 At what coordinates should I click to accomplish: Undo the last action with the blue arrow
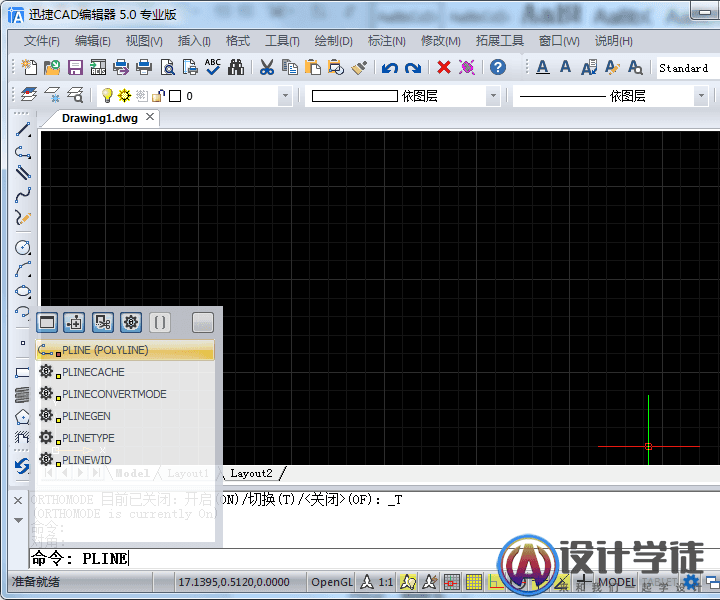[389, 68]
